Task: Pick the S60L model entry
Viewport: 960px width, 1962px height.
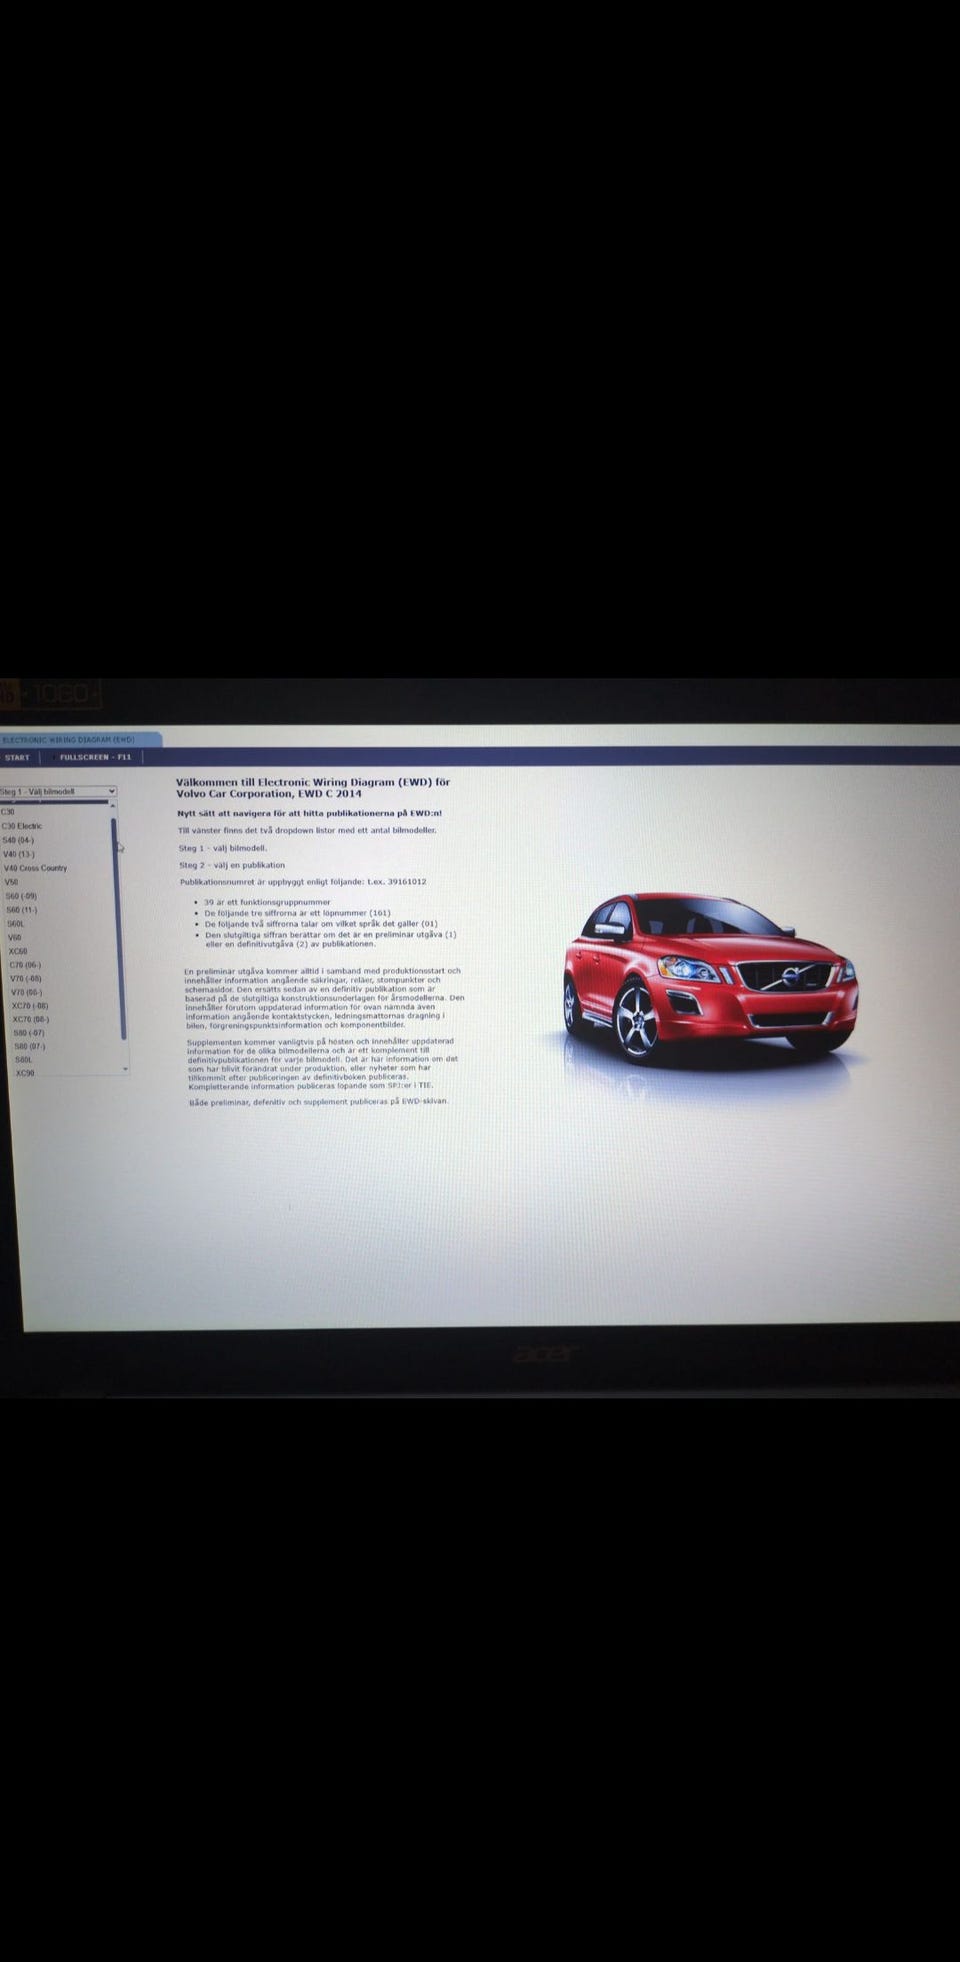Action: (15, 924)
